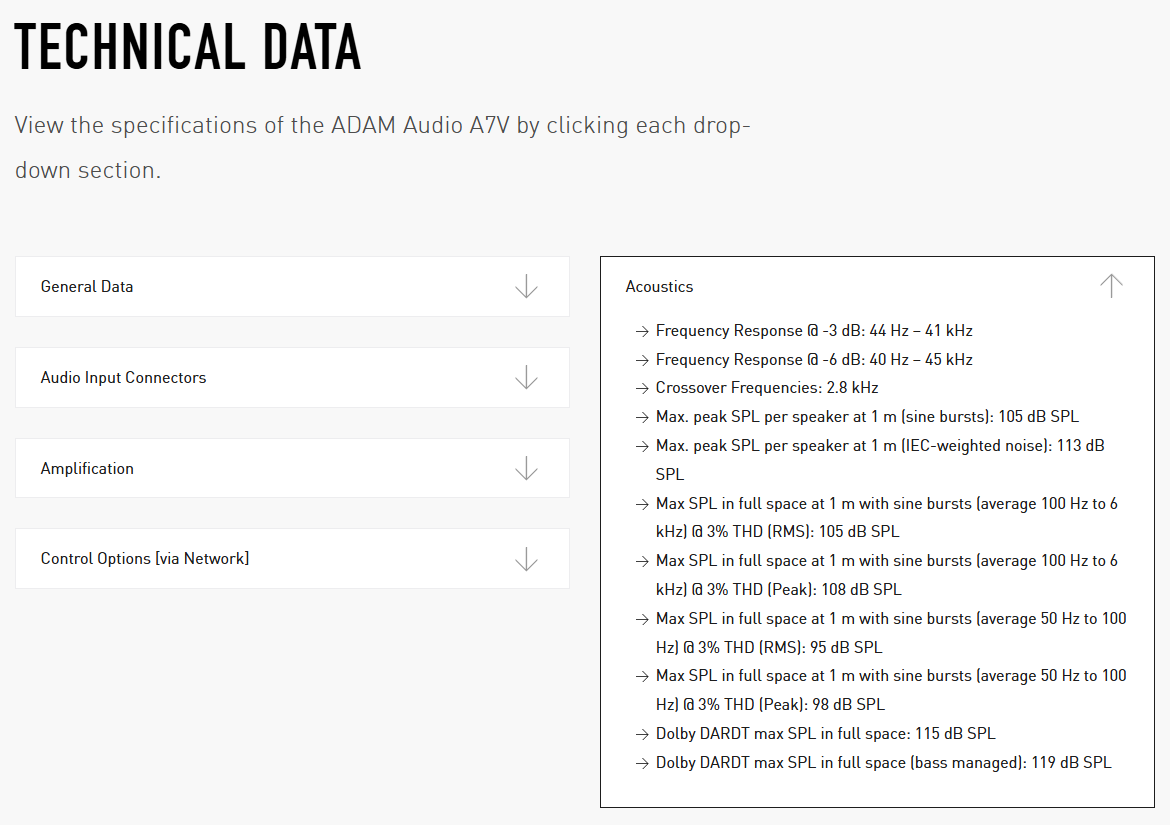Click the "View the specifications" description text
The width and height of the screenshot is (1170, 825).
coord(382,126)
